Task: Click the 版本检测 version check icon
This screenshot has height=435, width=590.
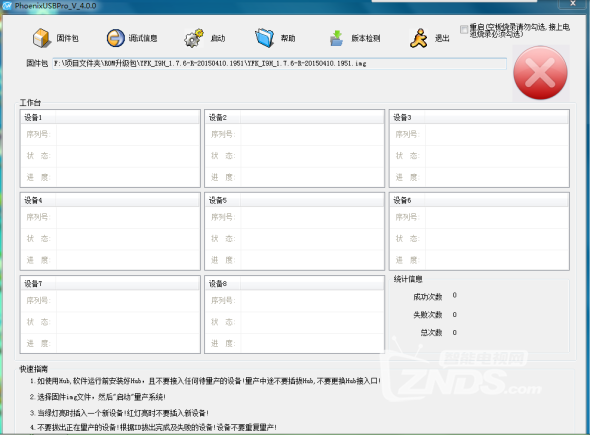Action: click(336, 38)
